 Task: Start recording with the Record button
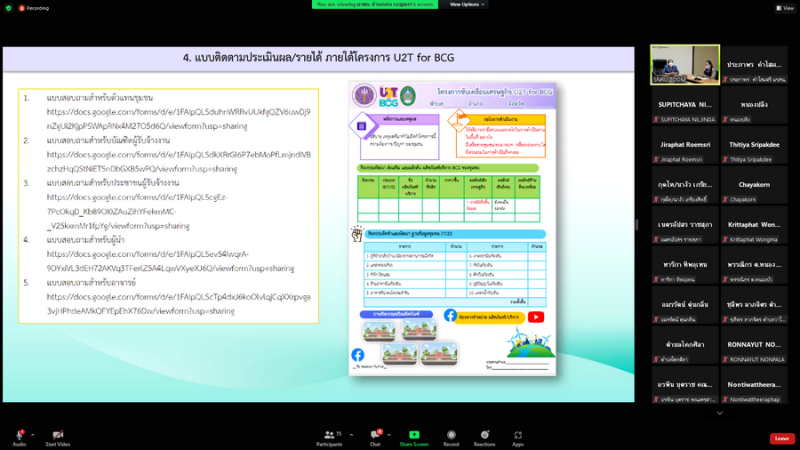[451, 437]
